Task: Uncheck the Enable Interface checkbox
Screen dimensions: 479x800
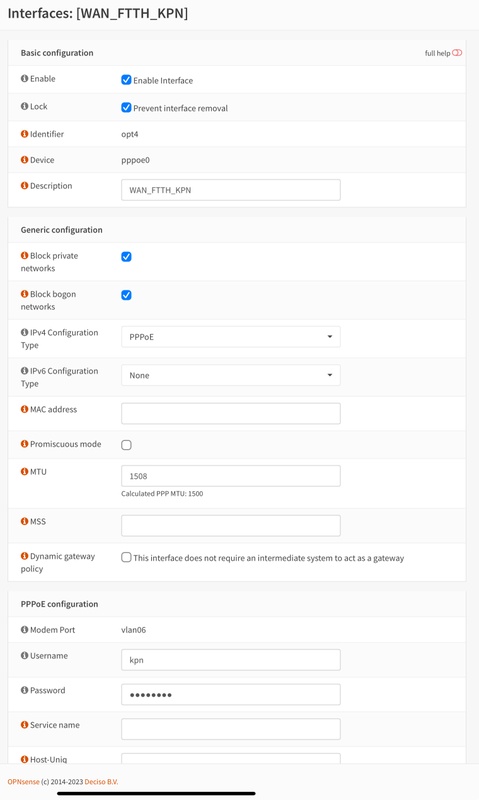Action: pyautogui.click(x=126, y=80)
